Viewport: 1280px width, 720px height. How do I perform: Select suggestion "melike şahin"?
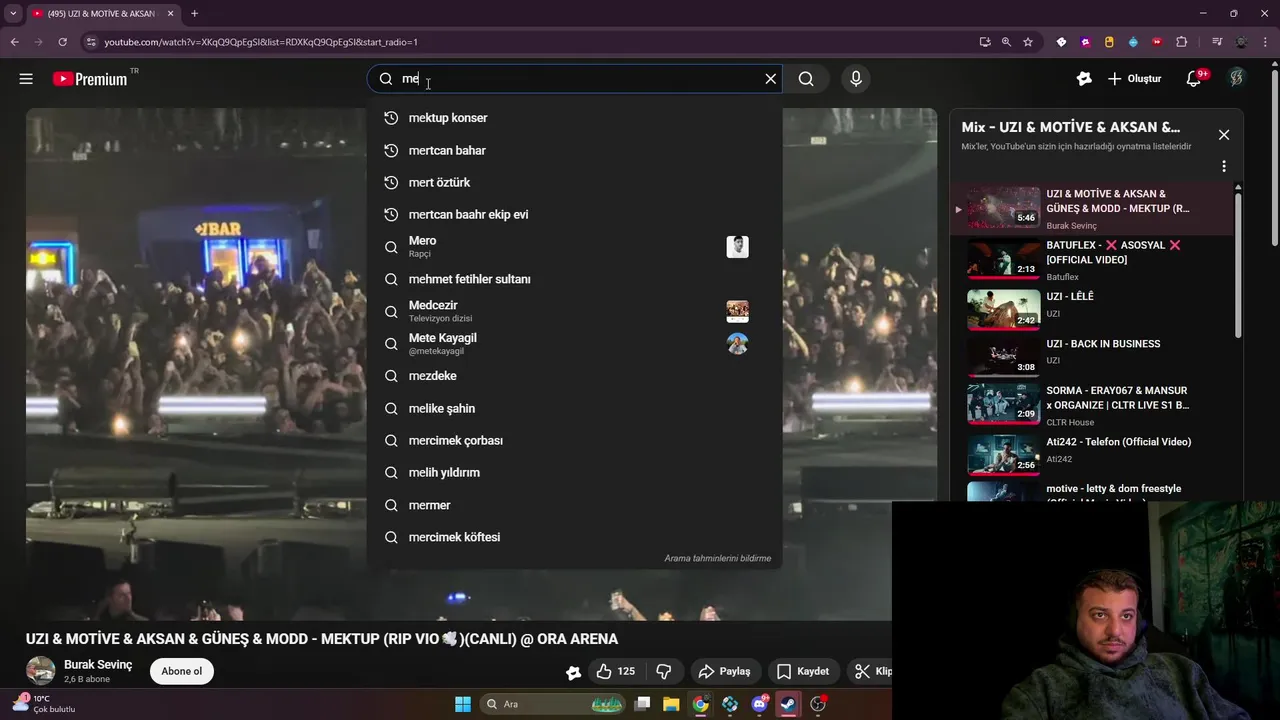click(x=574, y=408)
